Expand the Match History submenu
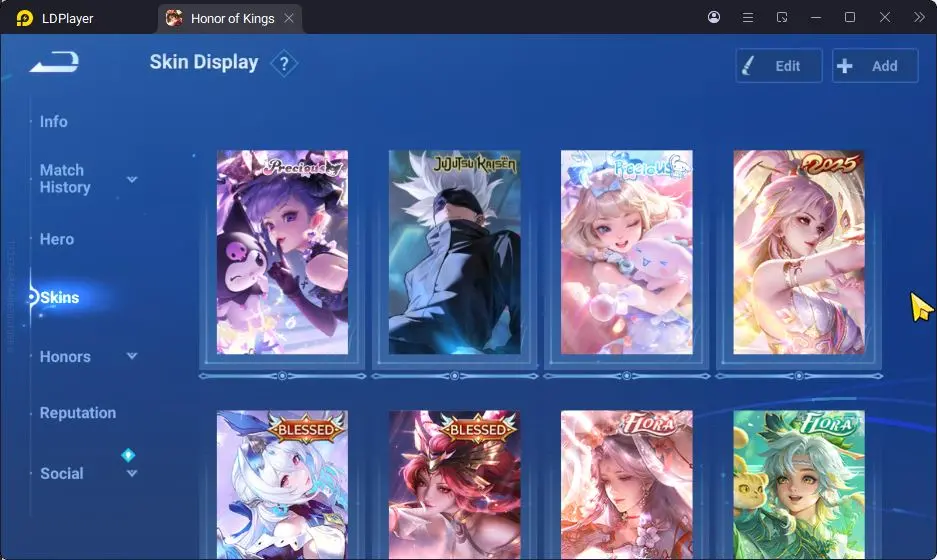Viewport: 937px width, 560px height. tap(132, 179)
